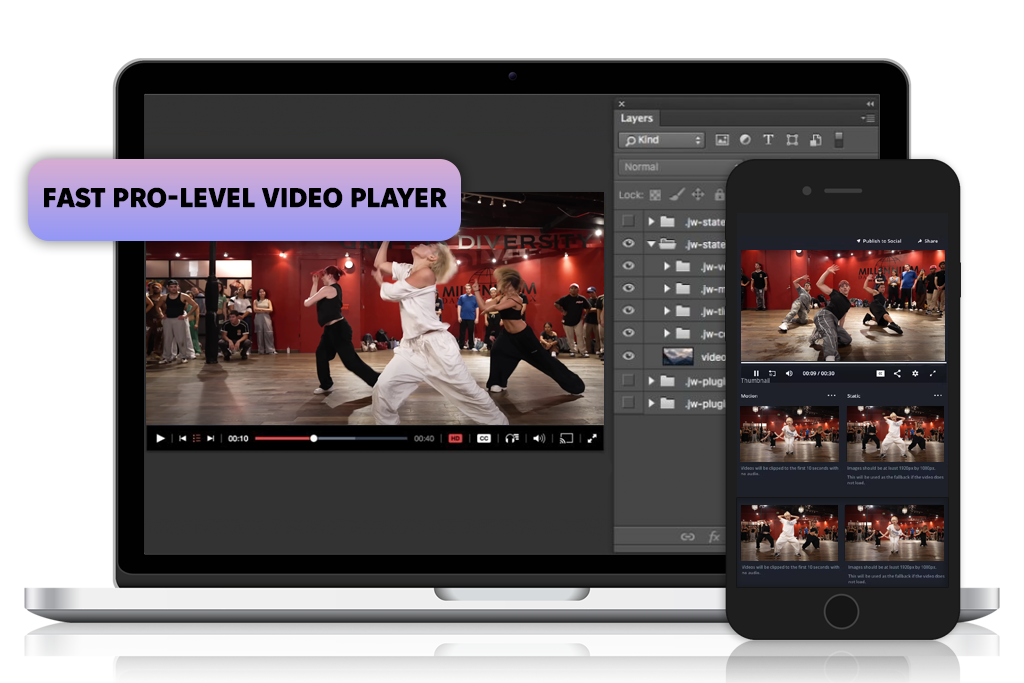Image resolution: width=1024 pixels, height=683 pixels.
Task: Click the volume icon on phone player
Action: coord(789,373)
